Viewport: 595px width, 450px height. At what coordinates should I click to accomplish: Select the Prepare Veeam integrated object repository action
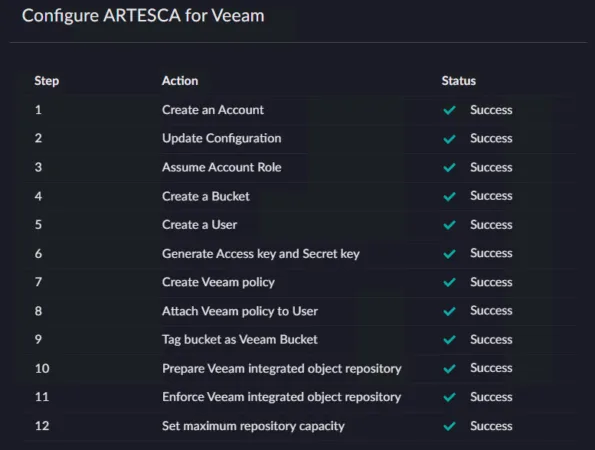pos(282,369)
